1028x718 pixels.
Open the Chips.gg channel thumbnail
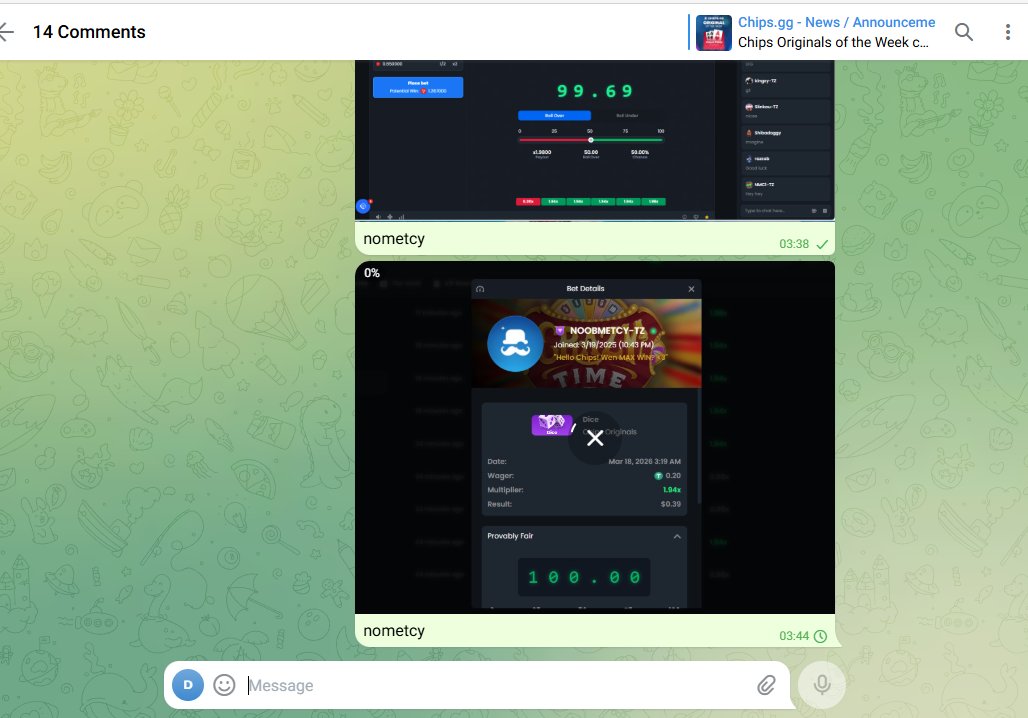tap(713, 32)
